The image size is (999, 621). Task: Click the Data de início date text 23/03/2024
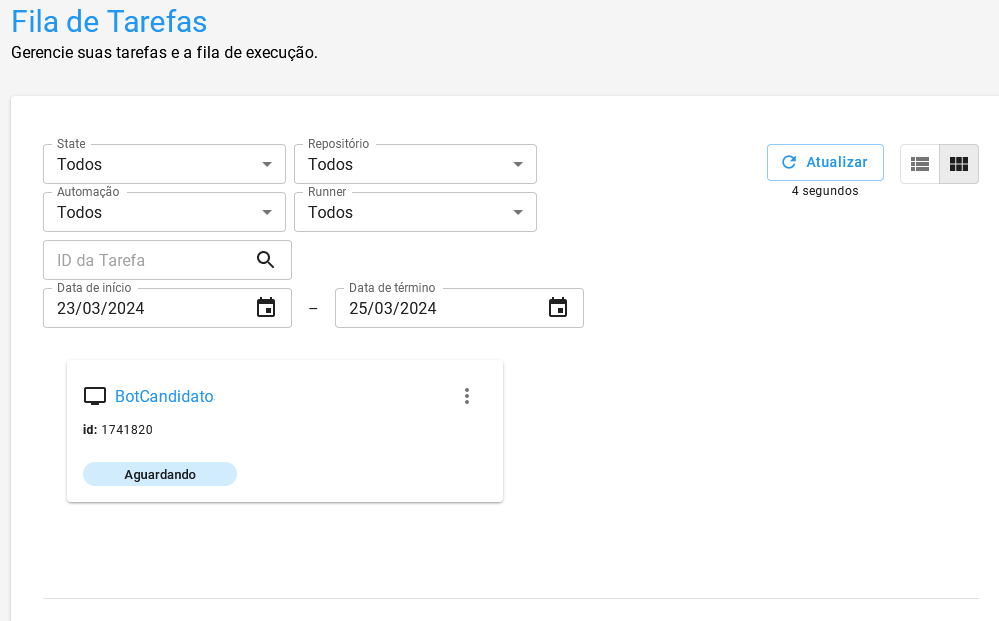[x=101, y=308]
